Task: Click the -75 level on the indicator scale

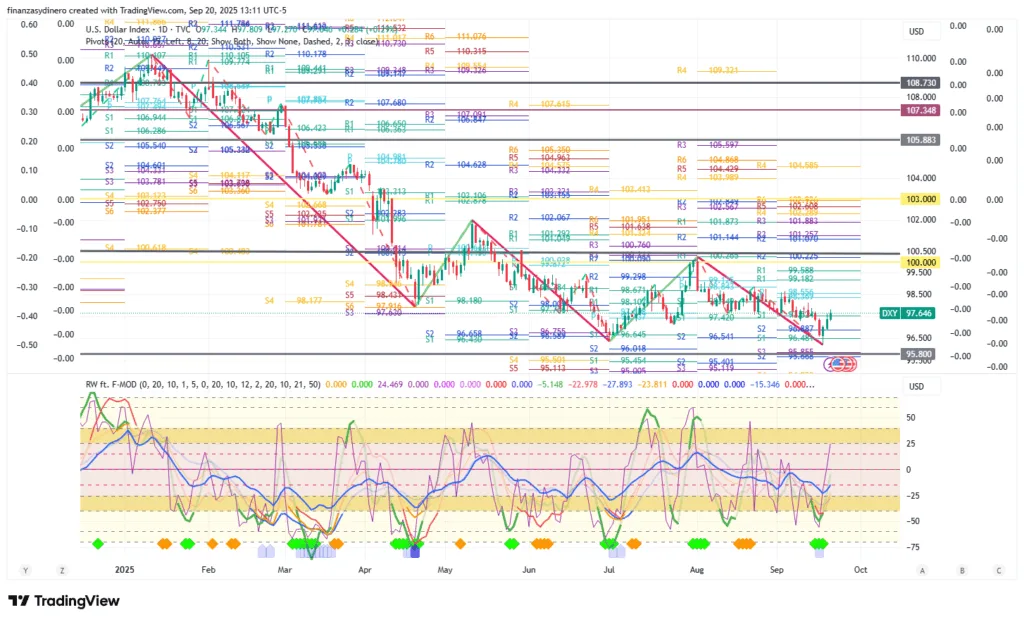Action: pyautogui.click(x=912, y=547)
